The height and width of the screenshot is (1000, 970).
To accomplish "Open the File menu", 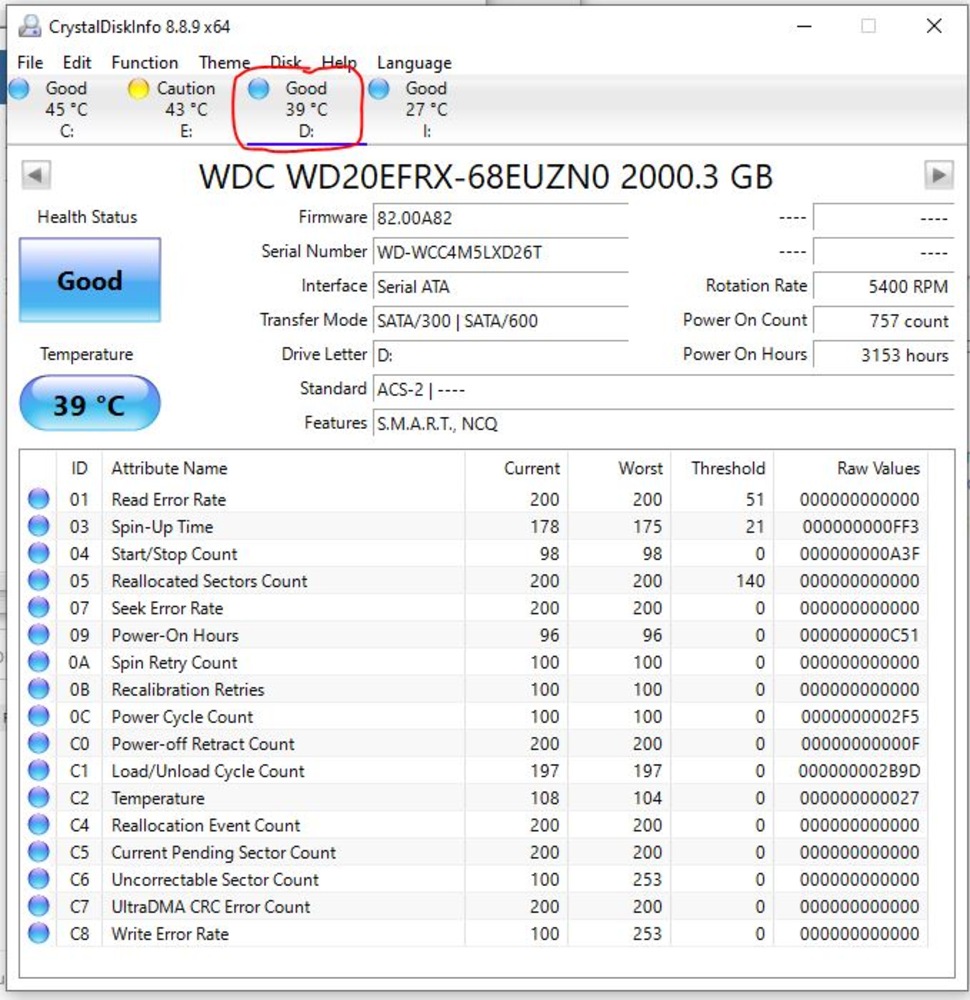I will click(30, 63).
